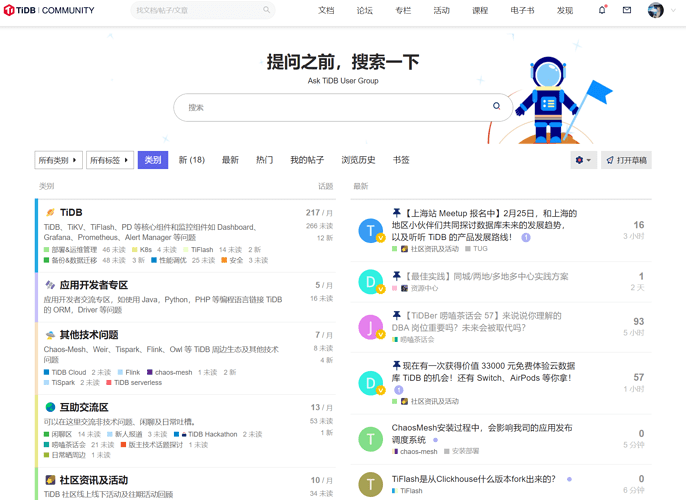Open 活动 in the top navigation

pyautogui.click(x=441, y=10)
